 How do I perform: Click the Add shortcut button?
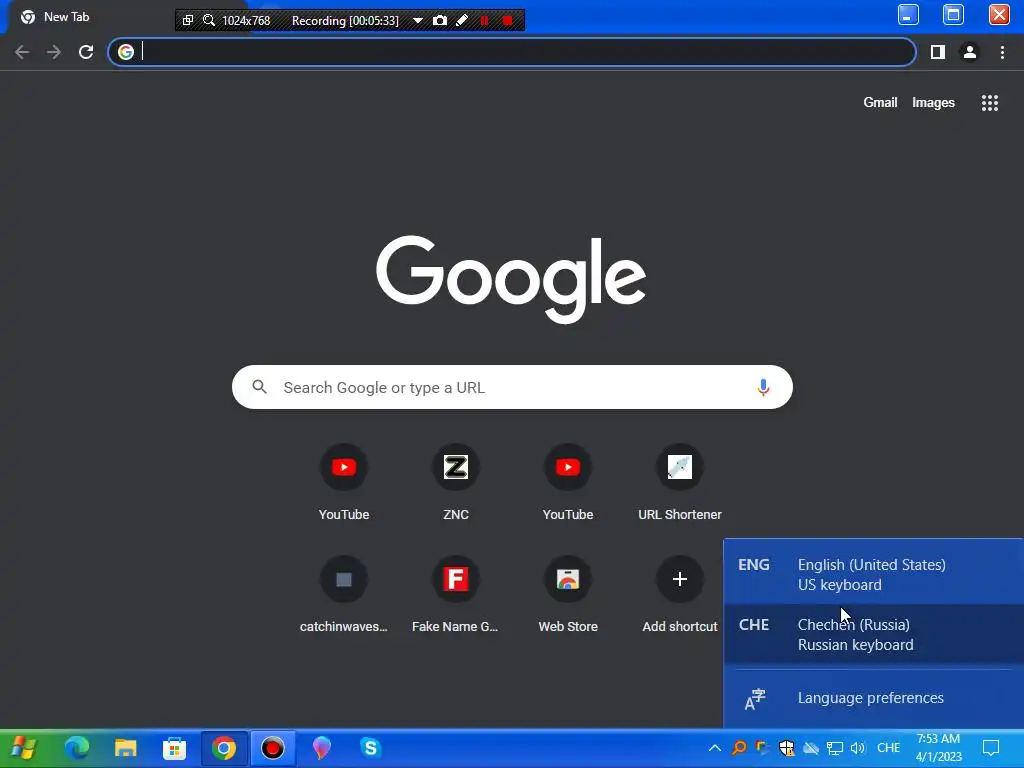[x=679, y=594]
